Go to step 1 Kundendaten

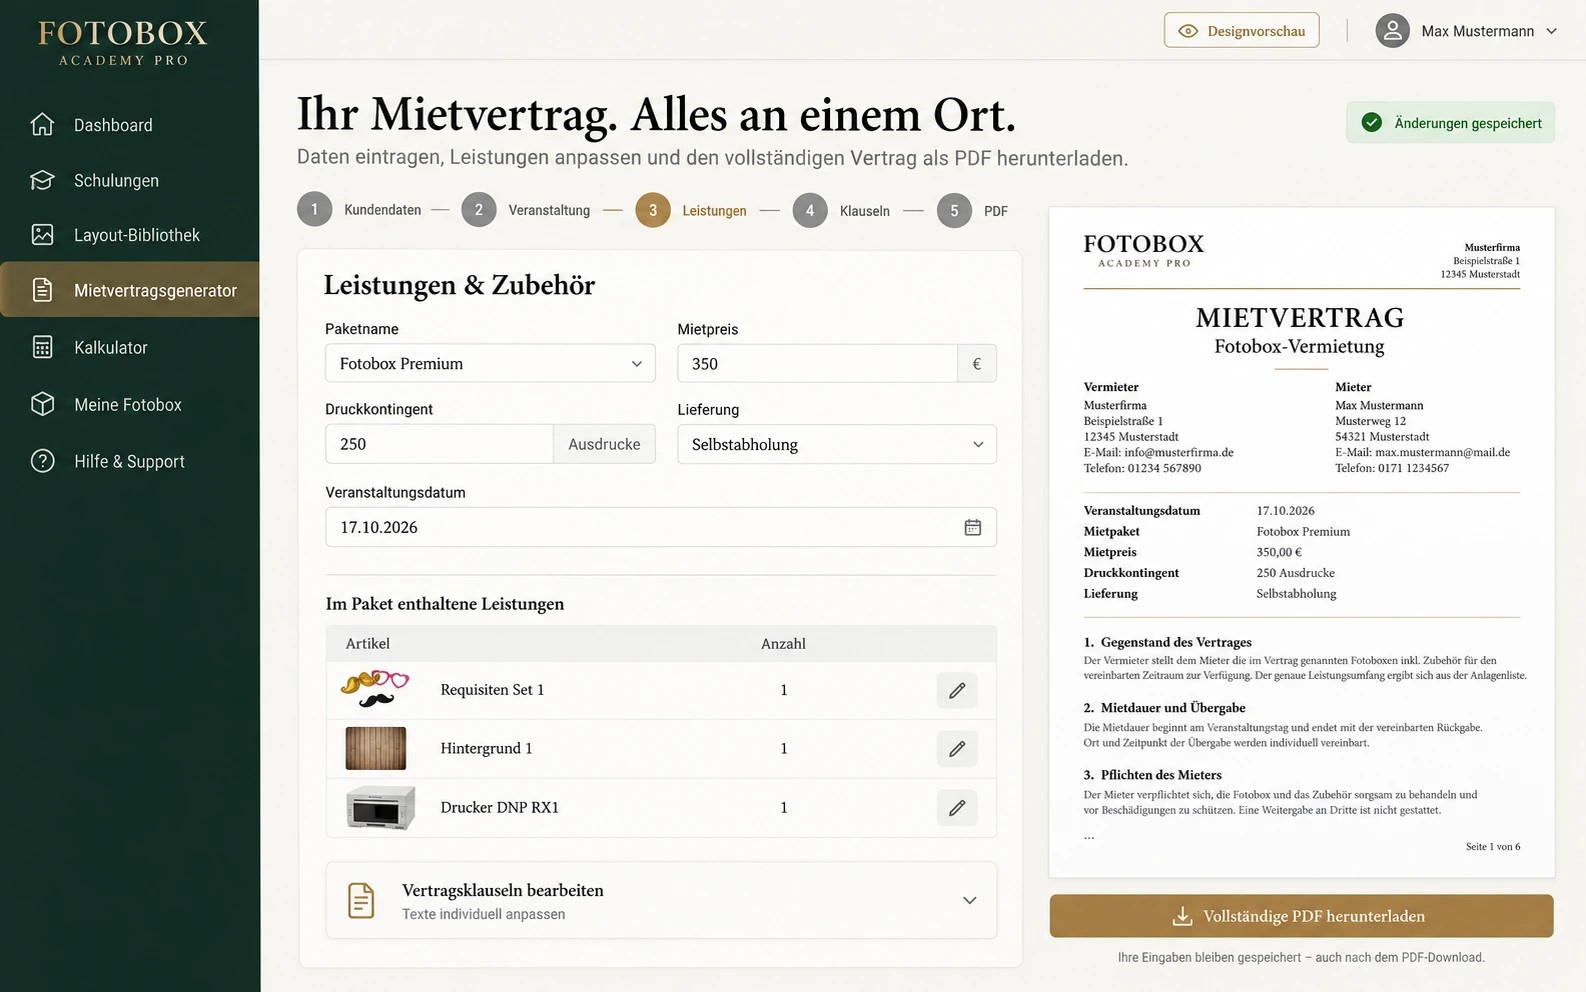(359, 210)
